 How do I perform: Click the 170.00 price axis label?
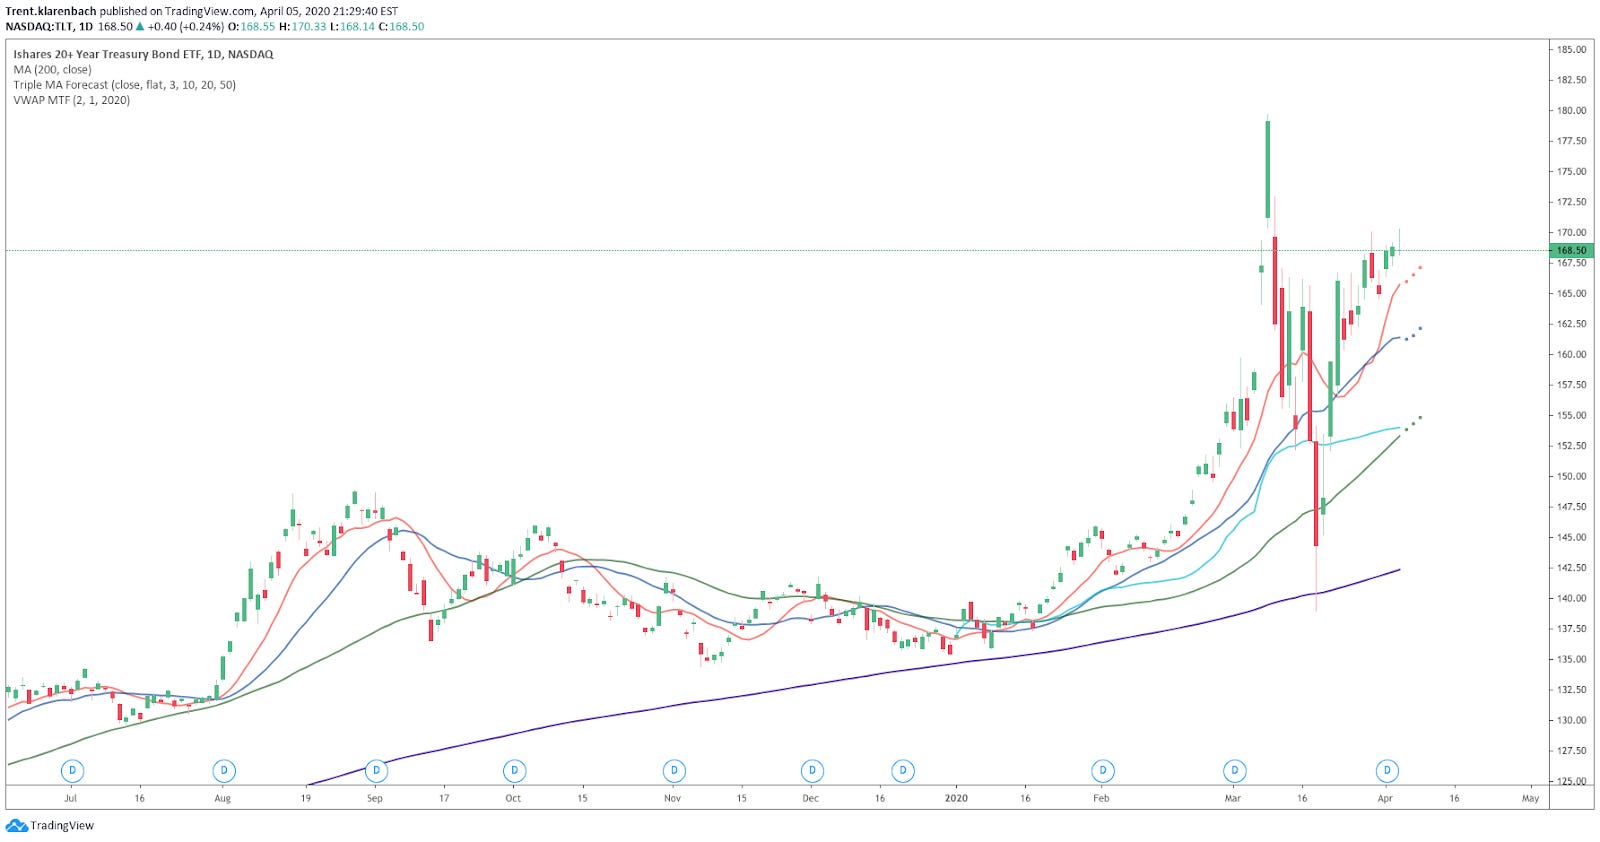[x=1571, y=233]
